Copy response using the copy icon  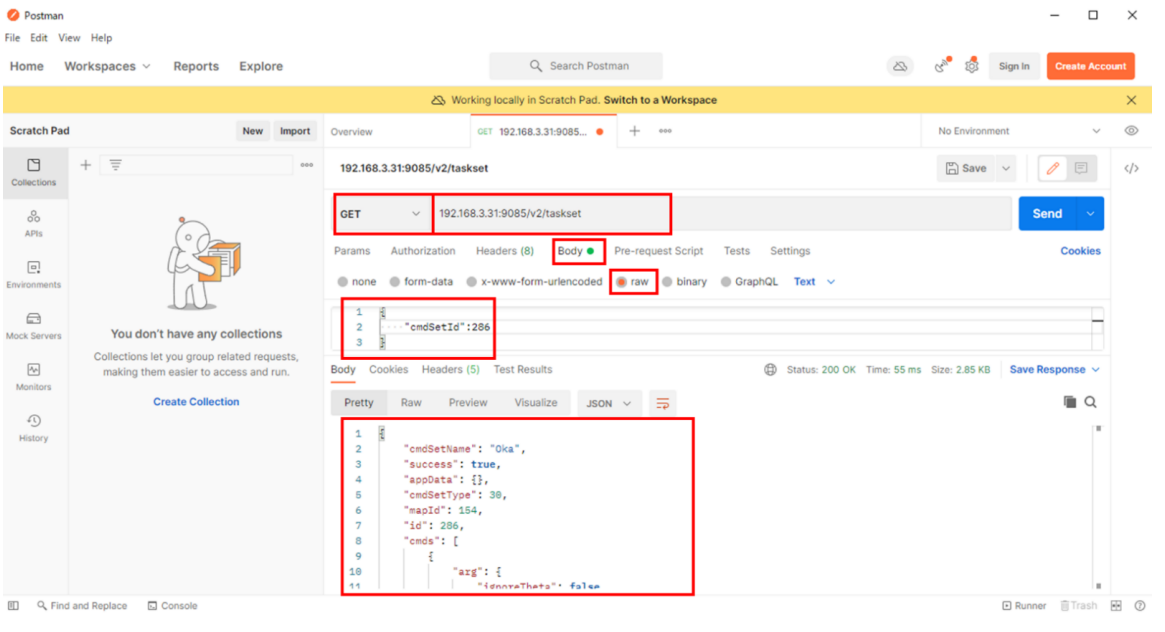(x=1070, y=402)
